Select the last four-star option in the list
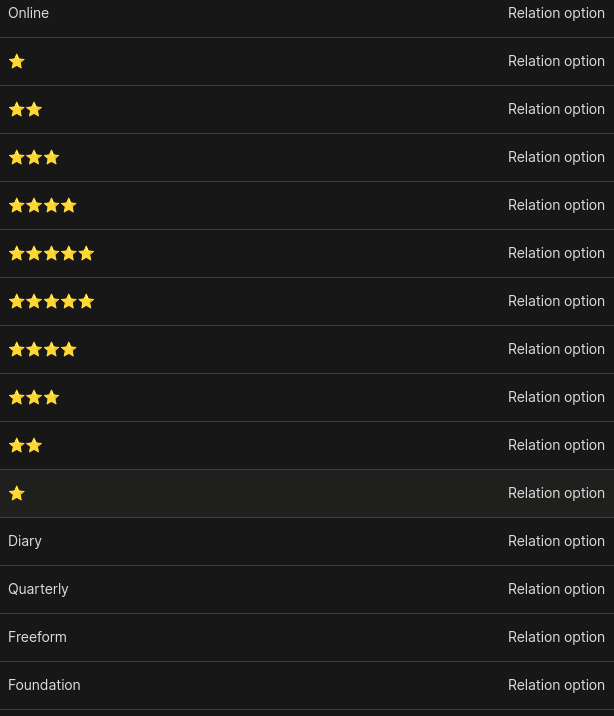This screenshot has height=716, width=614. coord(307,349)
